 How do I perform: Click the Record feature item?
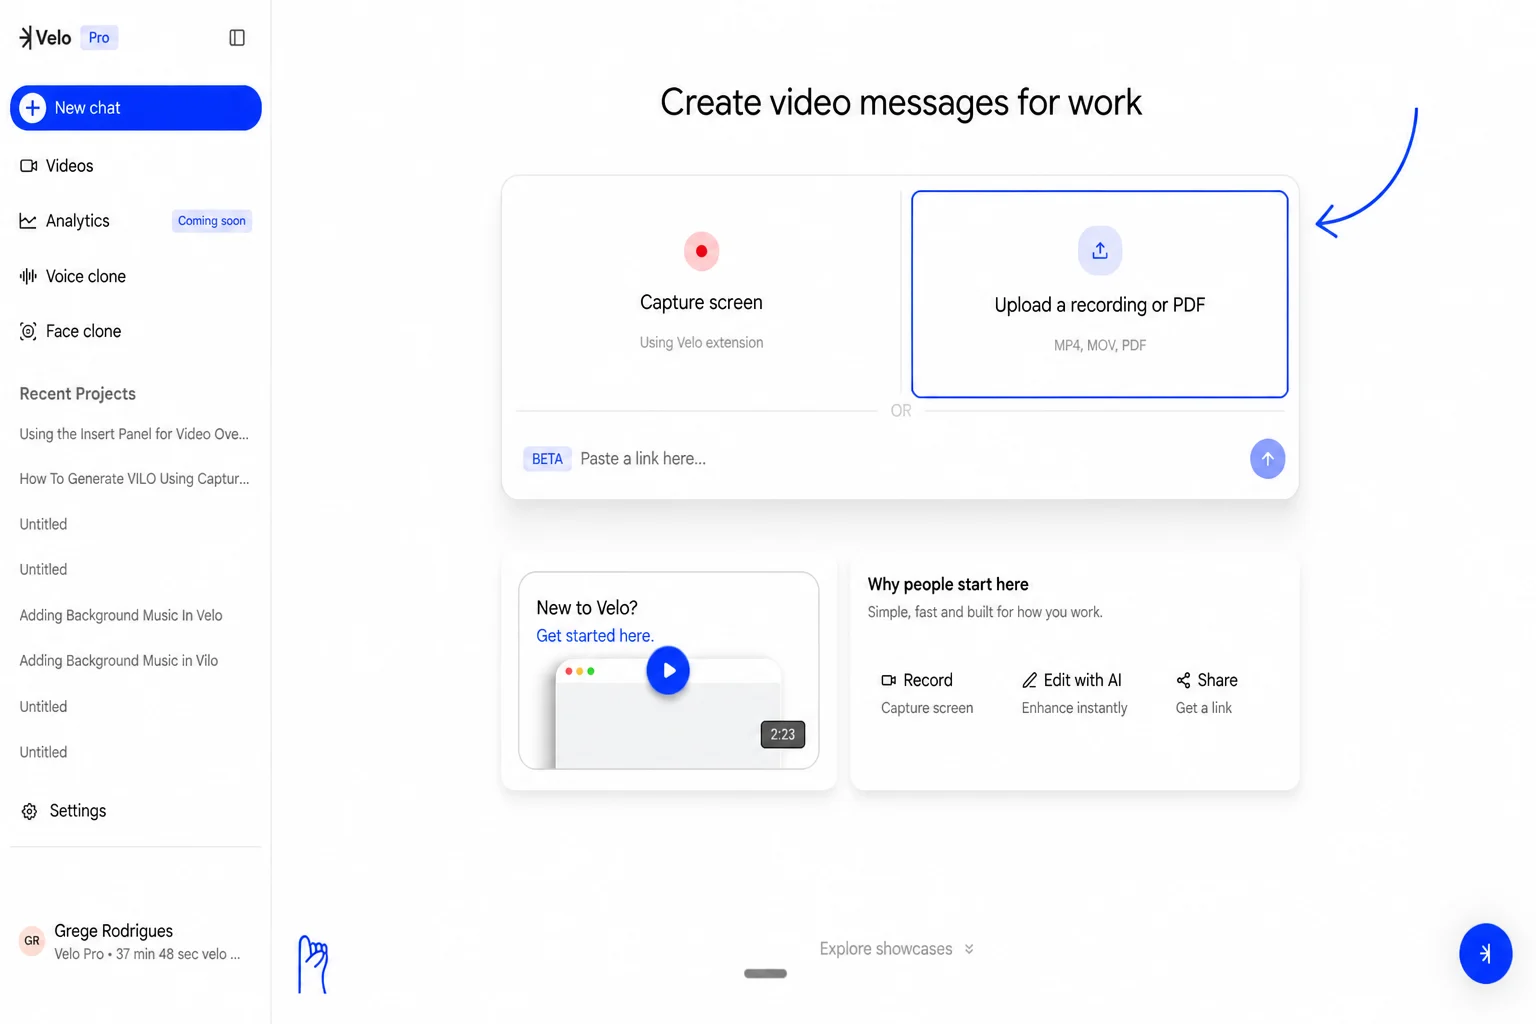(x=927, y=693)
